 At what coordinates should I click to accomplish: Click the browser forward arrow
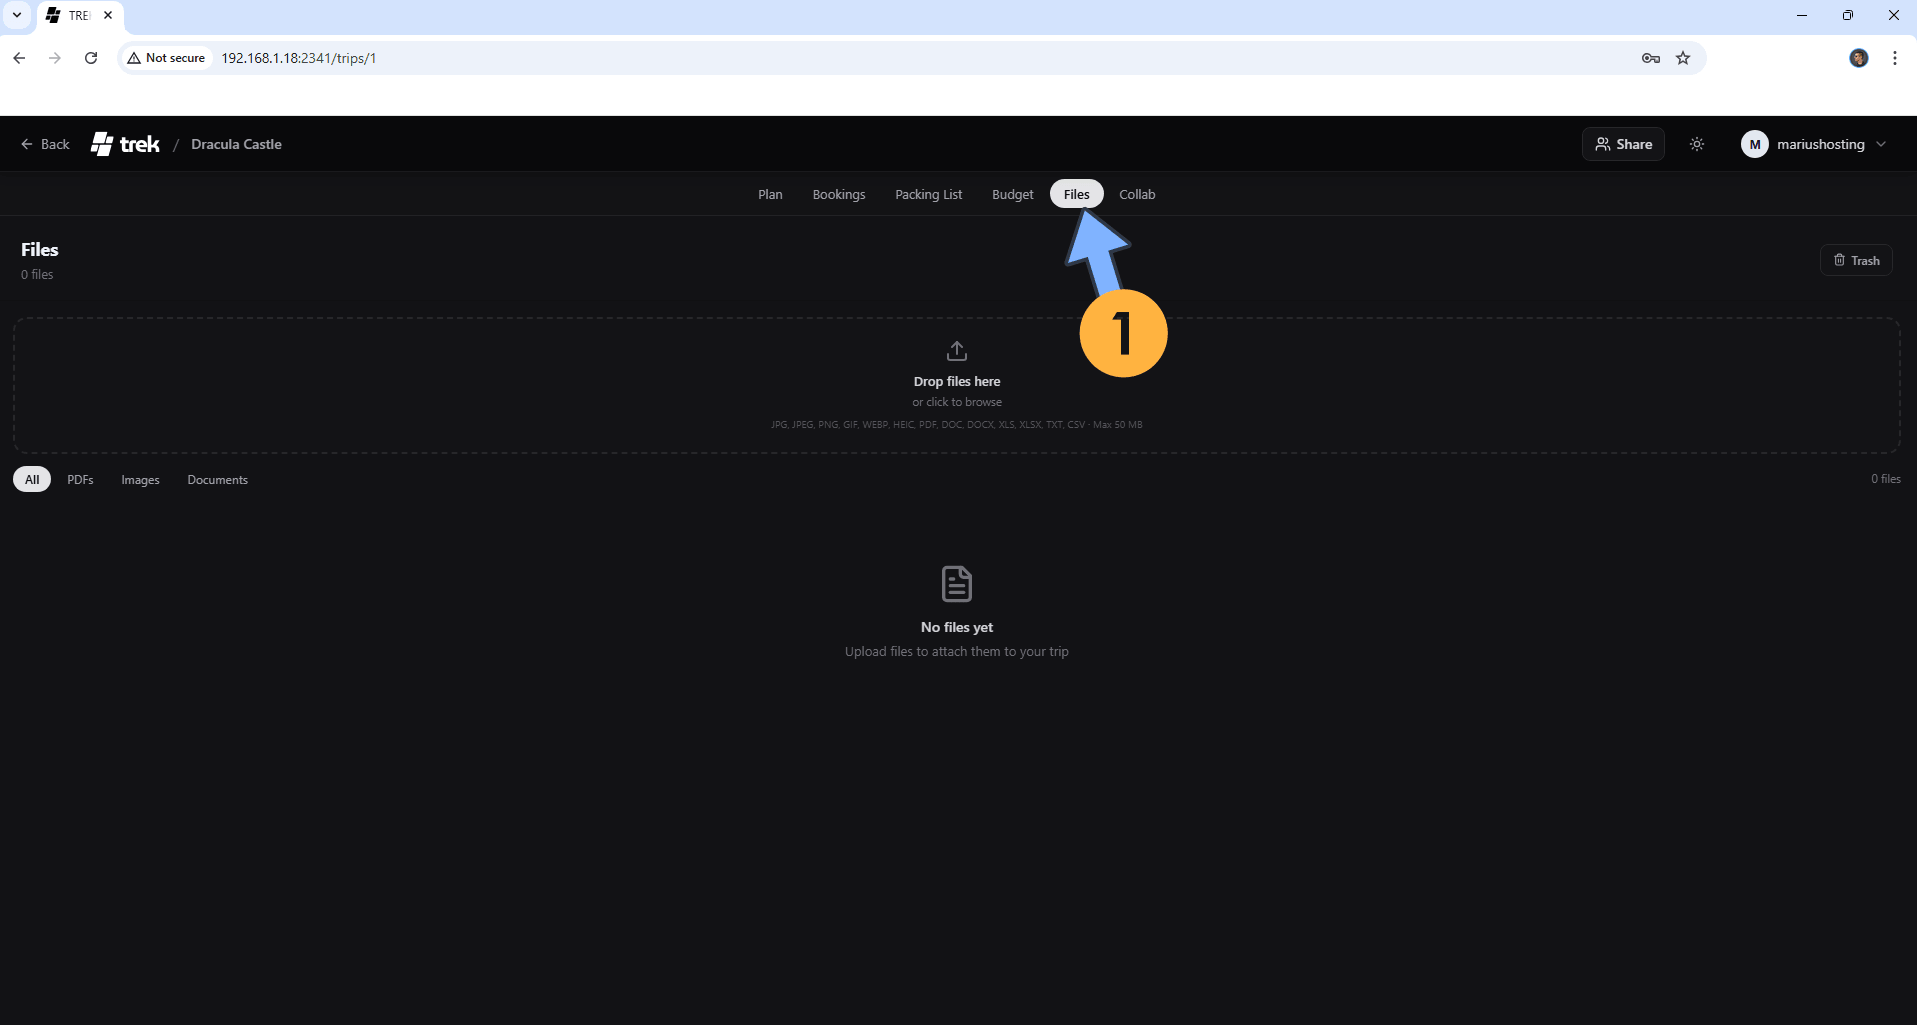[x=55, y=58]
